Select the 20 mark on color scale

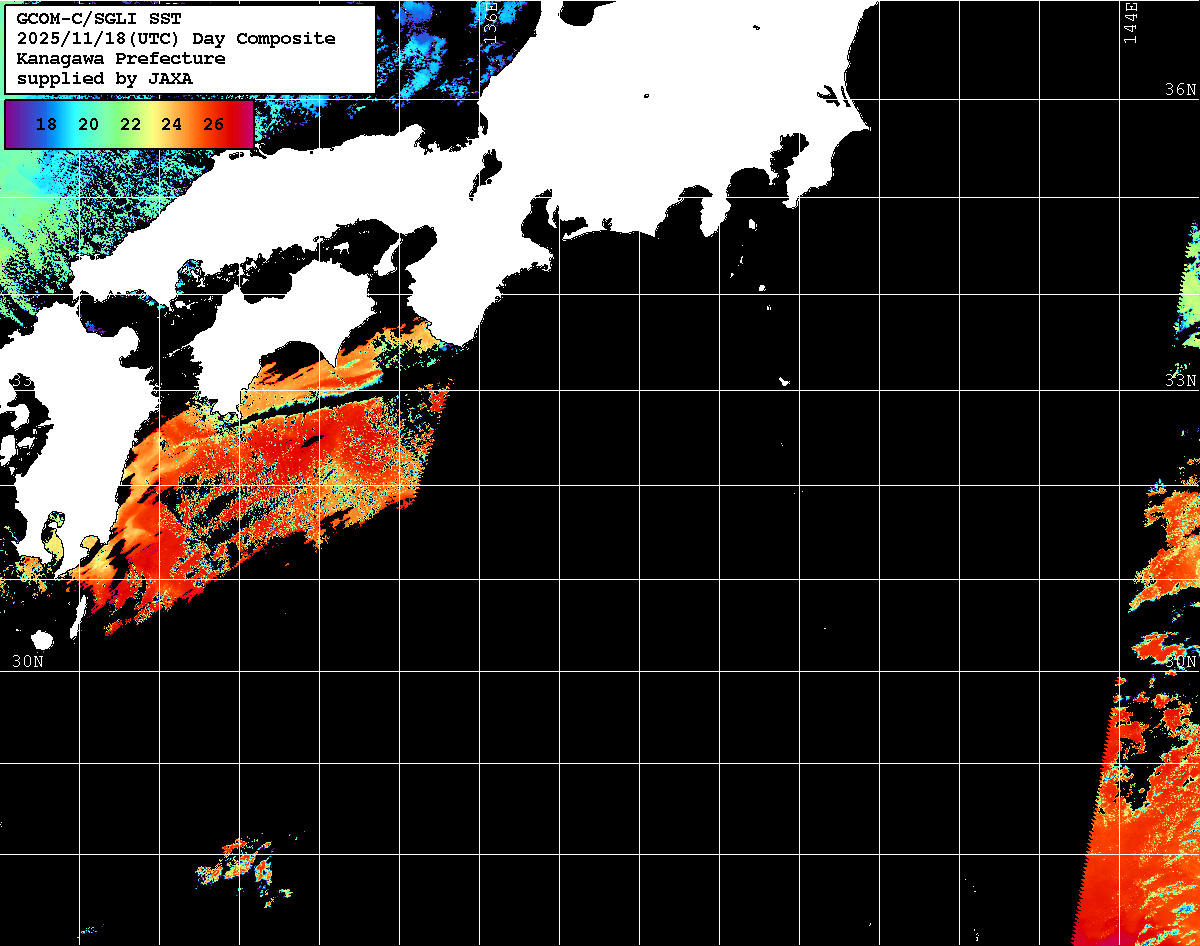pos(88,125)
